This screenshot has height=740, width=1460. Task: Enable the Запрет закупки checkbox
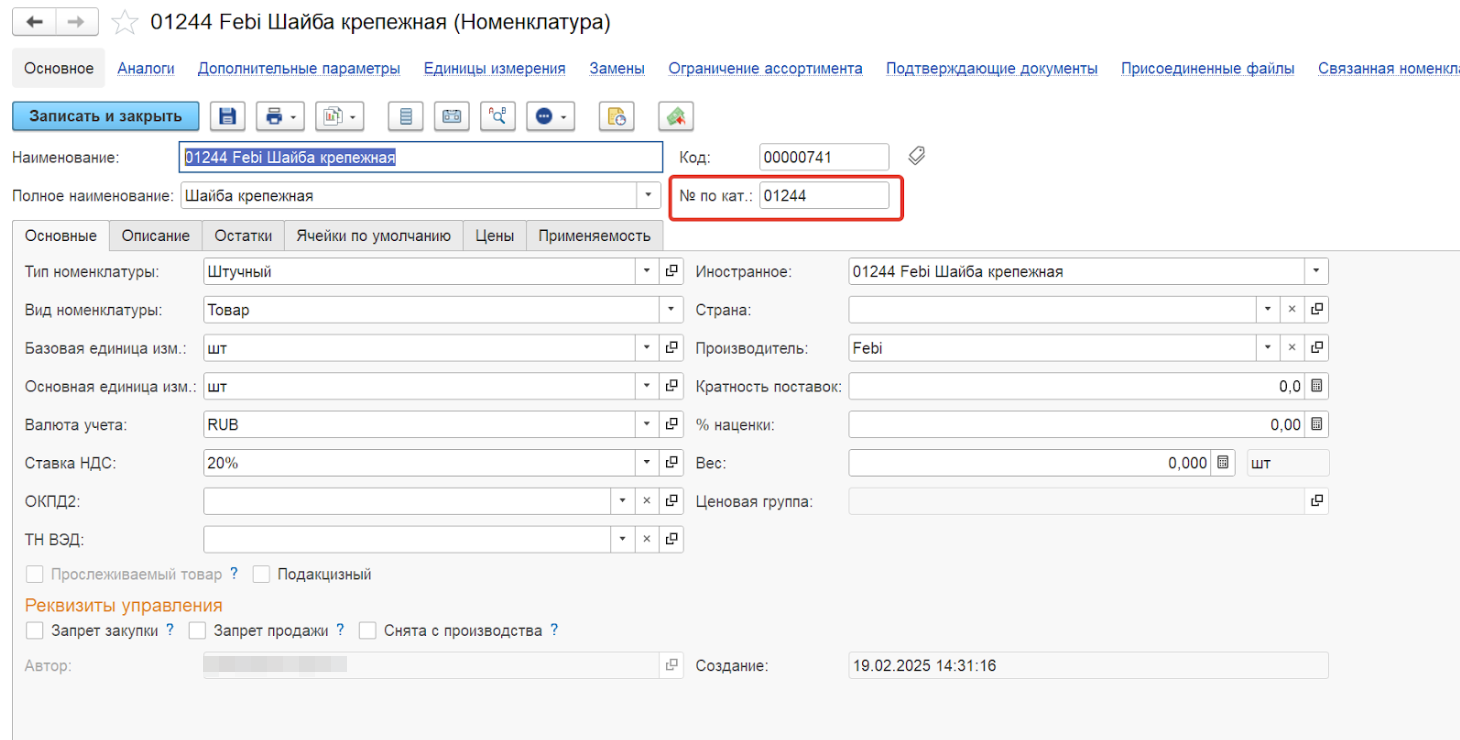(x=35, y=630)
